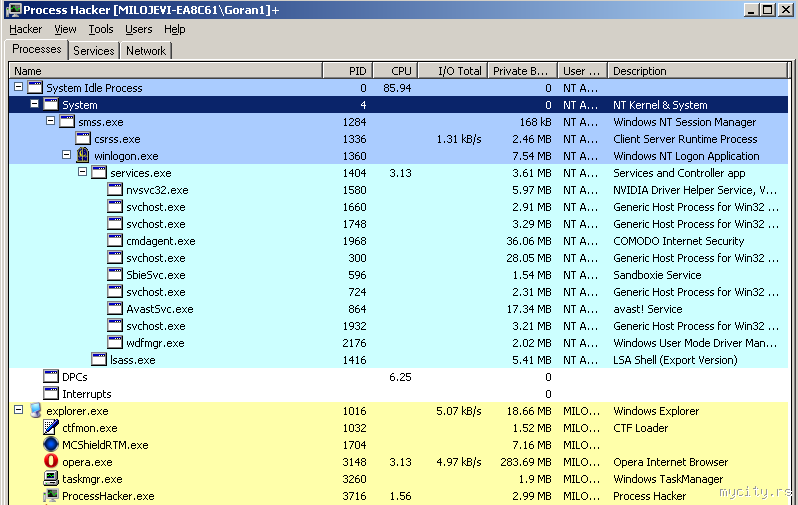Image resolution: width=798 pixels, height=505 pixels.
Task: Open the Help menu
Action: [175, 29]
